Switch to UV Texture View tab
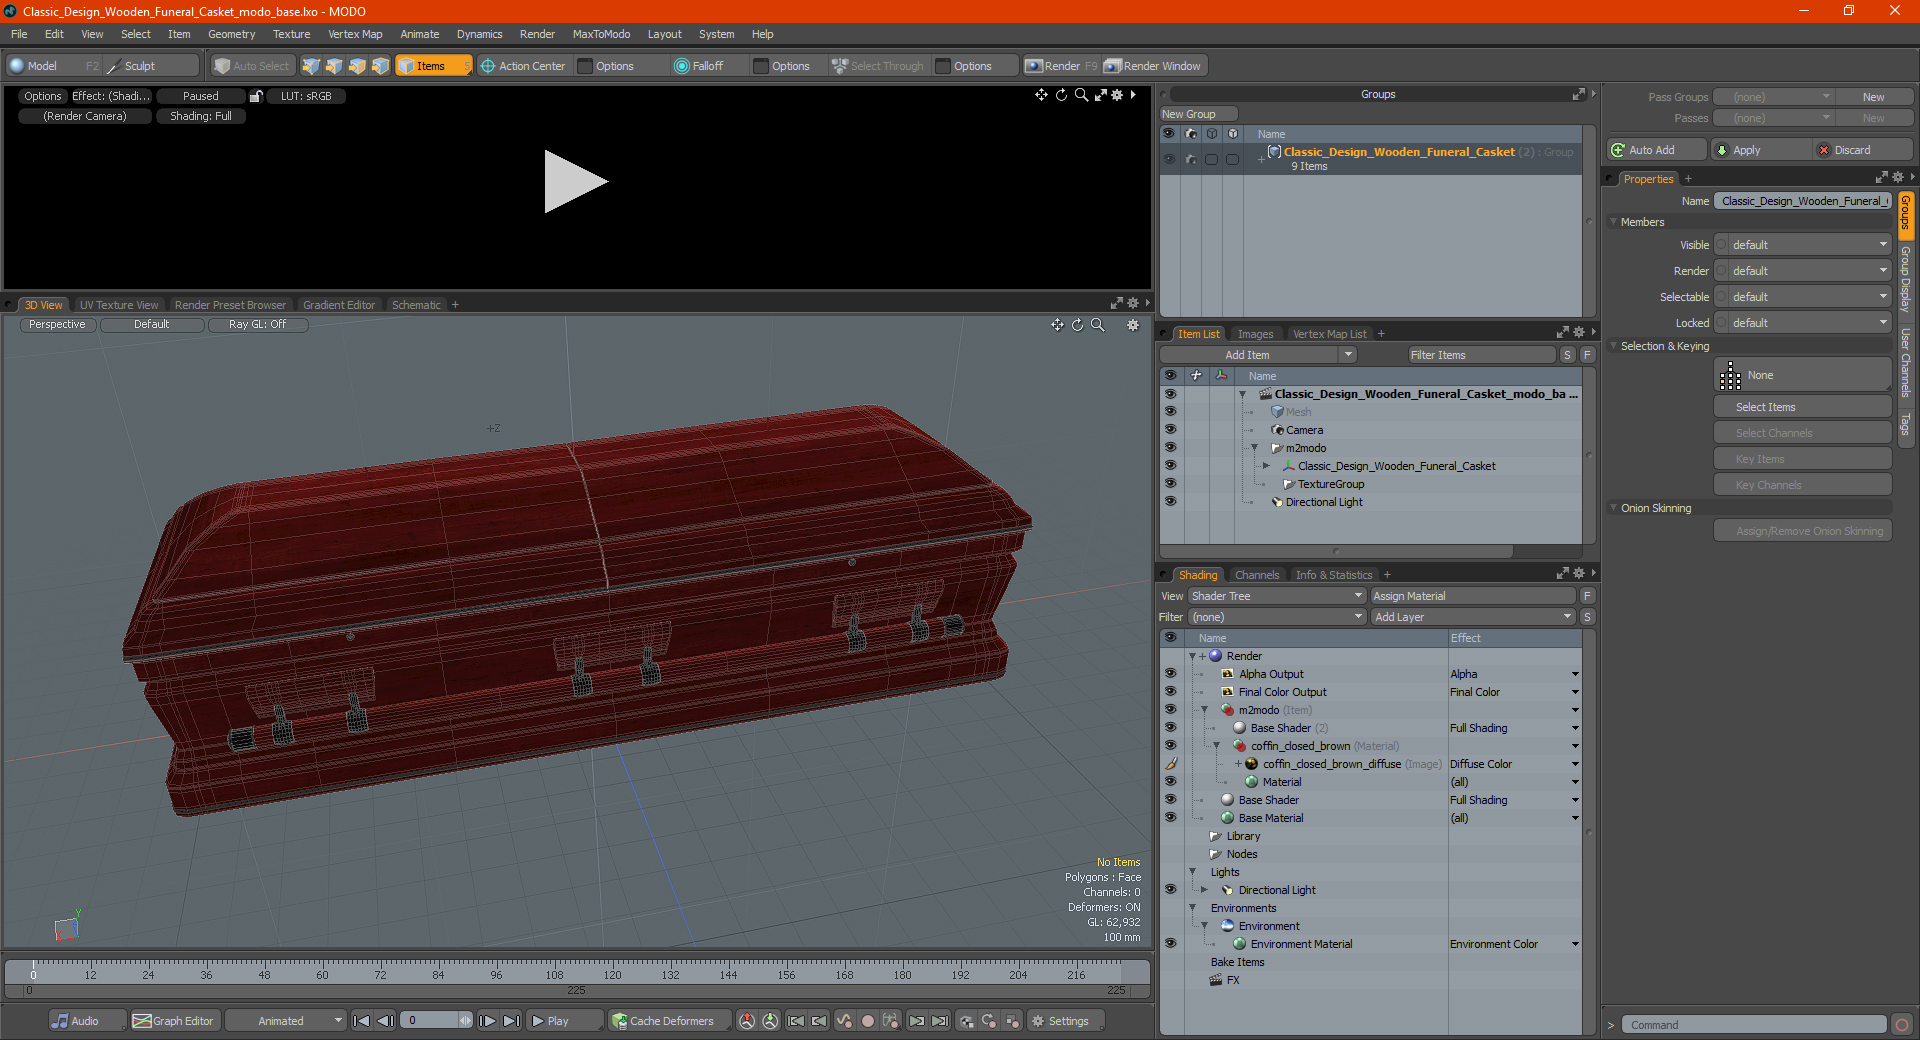This screenshot has height=1040, width=1920. pyautogui.click(x=119, y=305)
